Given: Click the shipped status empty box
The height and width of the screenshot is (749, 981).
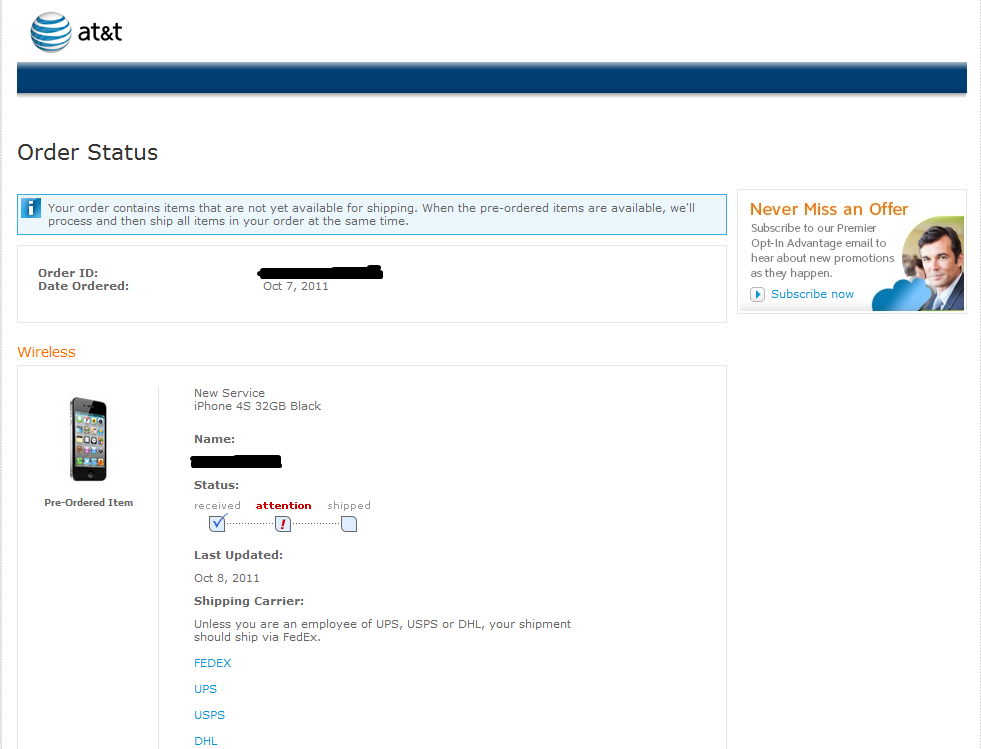Looking at the screenshot, I should coord(349,524).
